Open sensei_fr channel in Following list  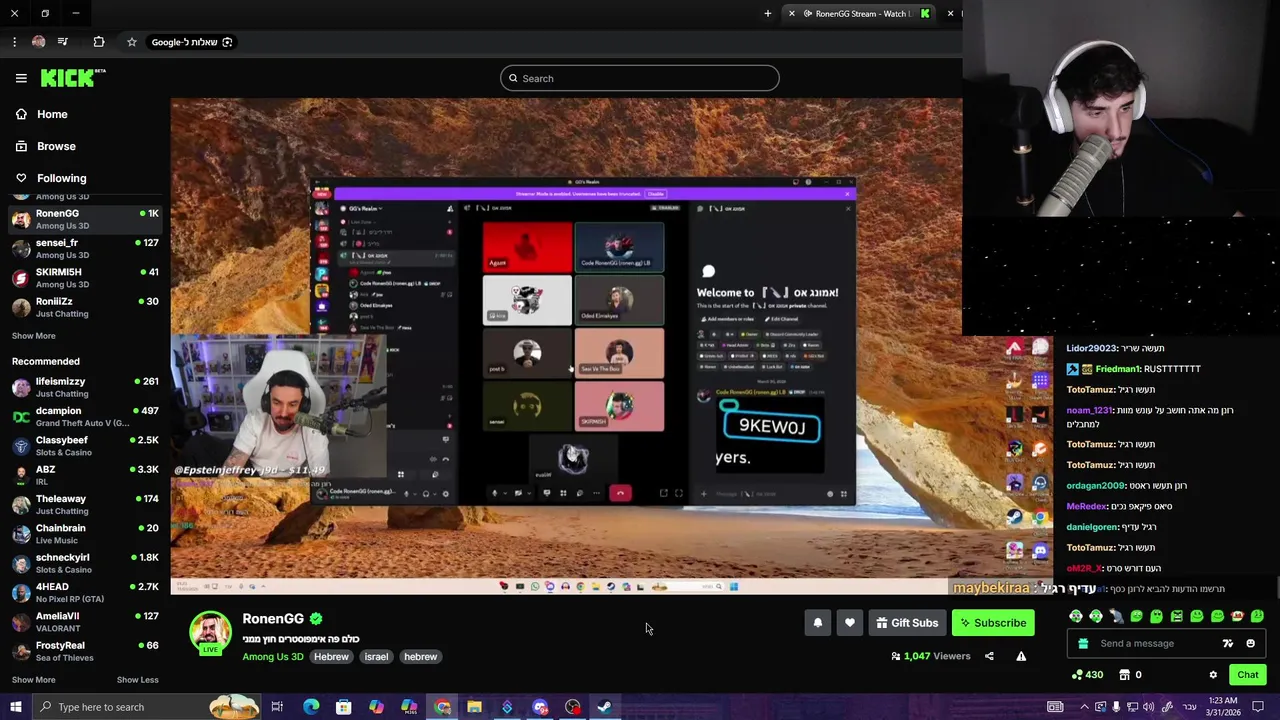85,248
